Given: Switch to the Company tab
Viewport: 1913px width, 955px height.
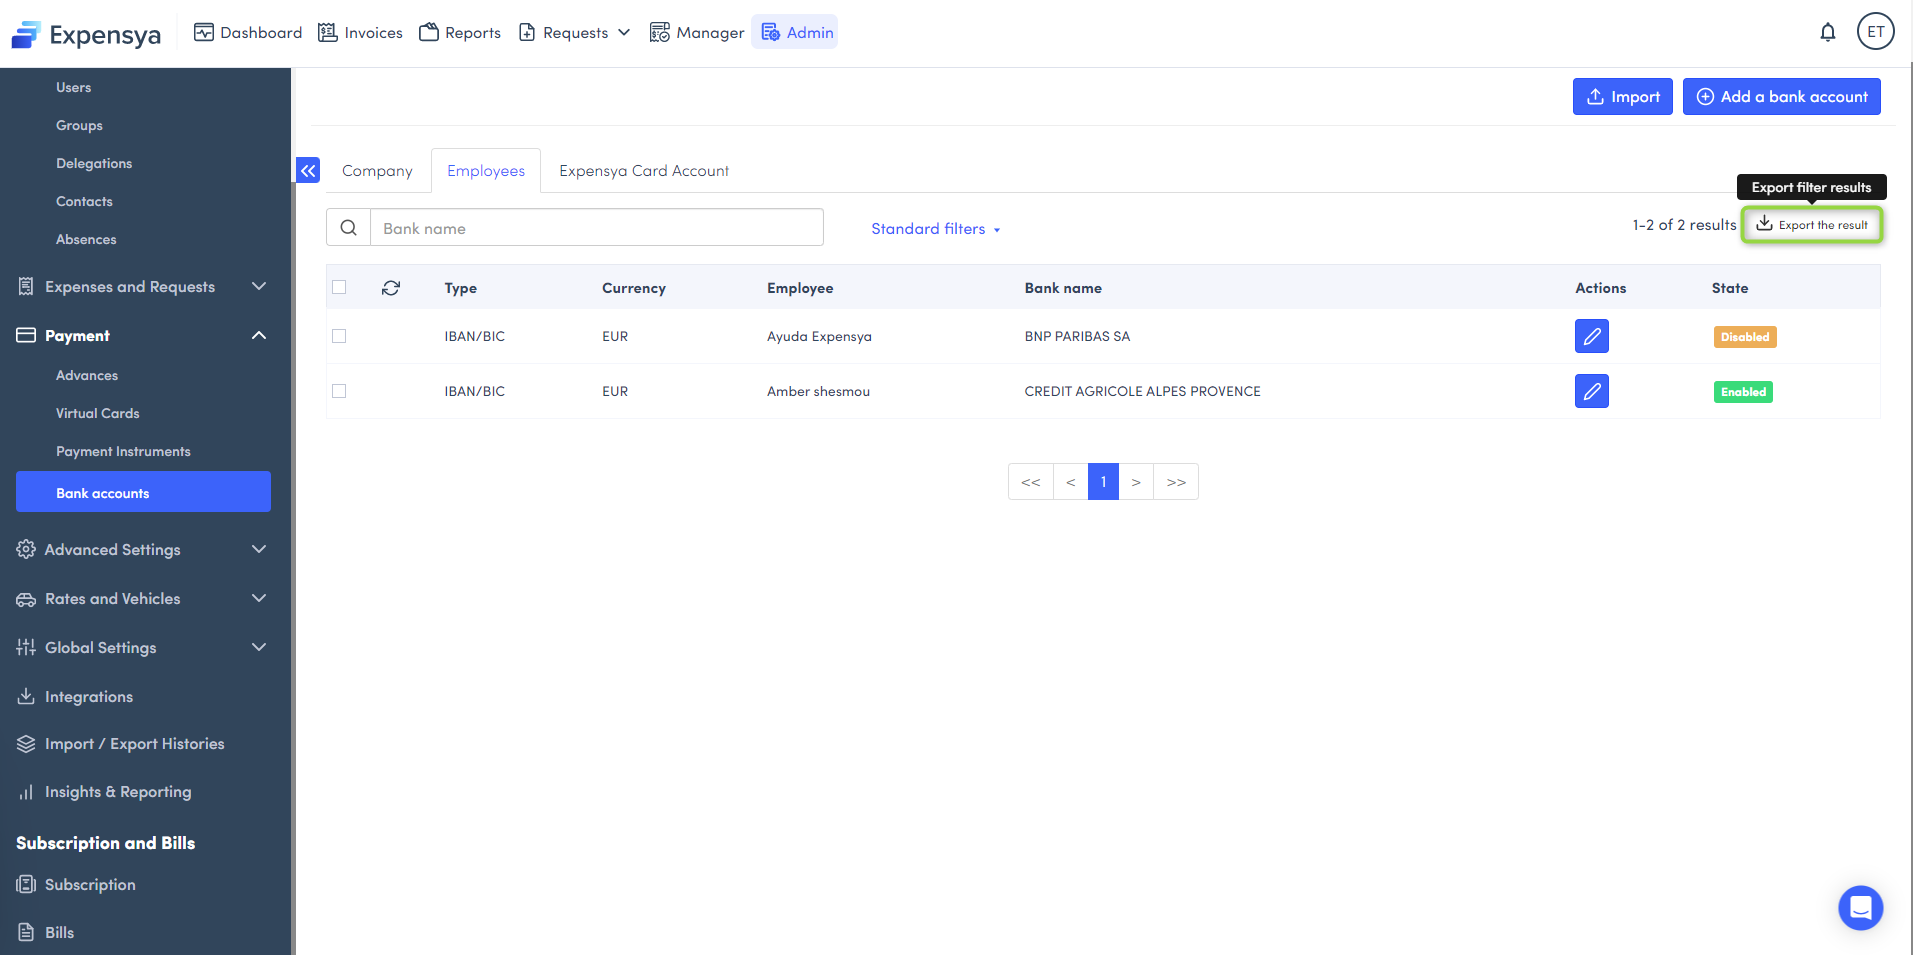Looking at the screenshot, I should 377,171.
